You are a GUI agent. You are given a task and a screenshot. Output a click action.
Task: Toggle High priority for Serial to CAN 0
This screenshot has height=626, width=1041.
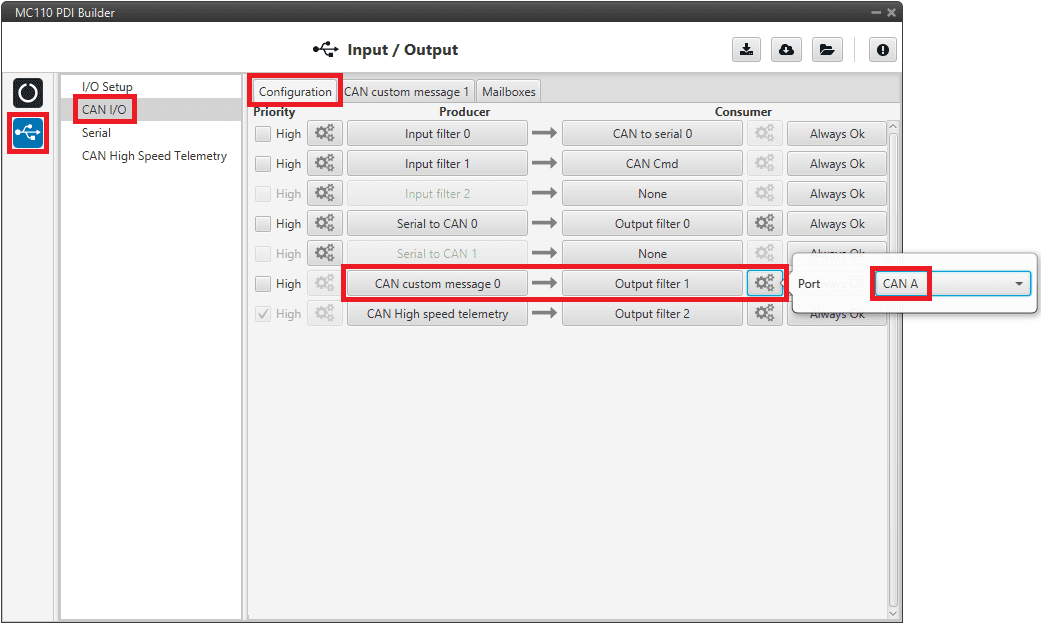pos(263,224)
